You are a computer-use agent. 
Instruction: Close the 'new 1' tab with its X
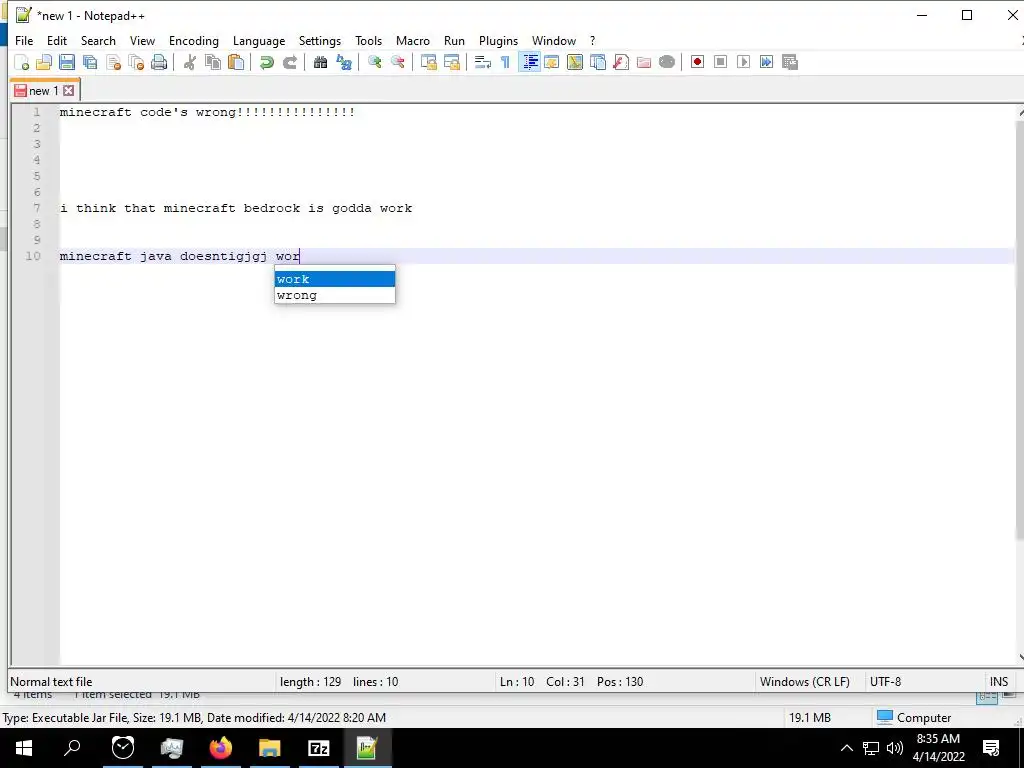point(69,91)
